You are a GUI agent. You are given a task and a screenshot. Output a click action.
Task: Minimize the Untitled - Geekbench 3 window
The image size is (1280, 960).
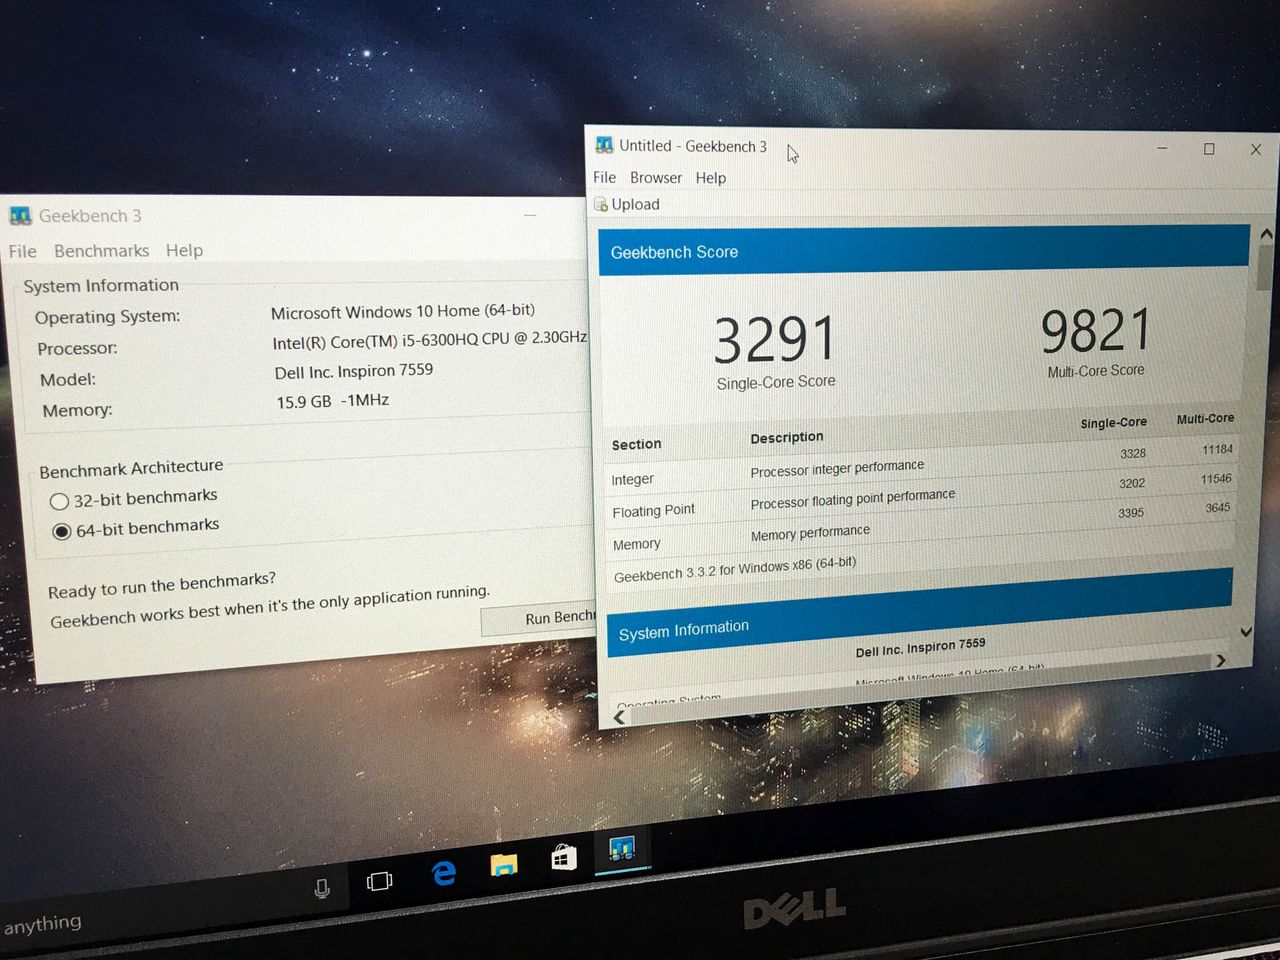point(1162,148)
